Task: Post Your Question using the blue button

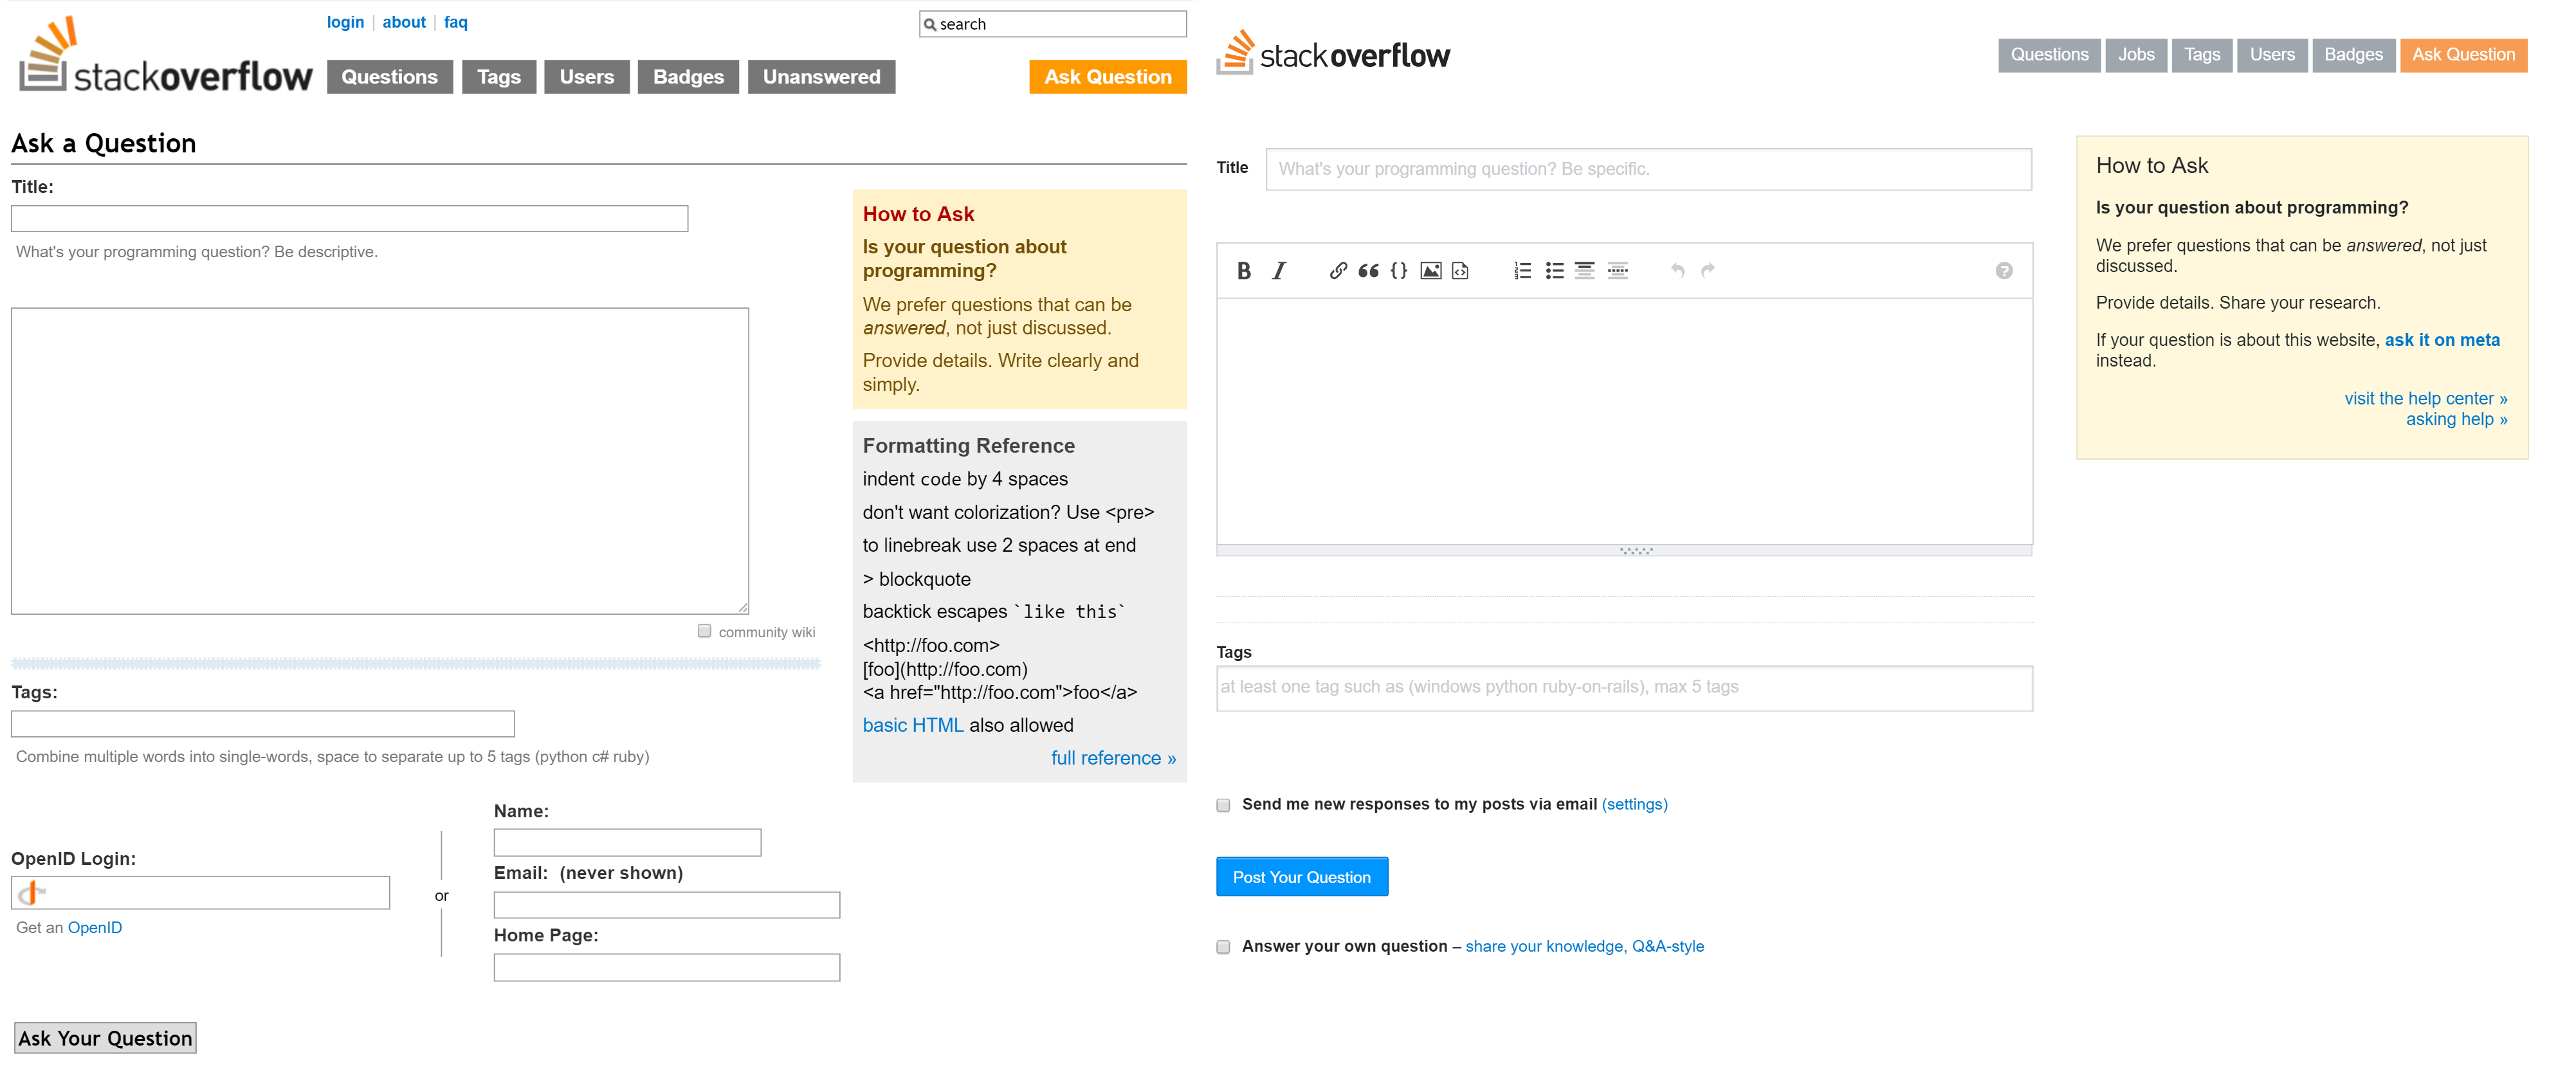Action: [x=1301, y=876]
